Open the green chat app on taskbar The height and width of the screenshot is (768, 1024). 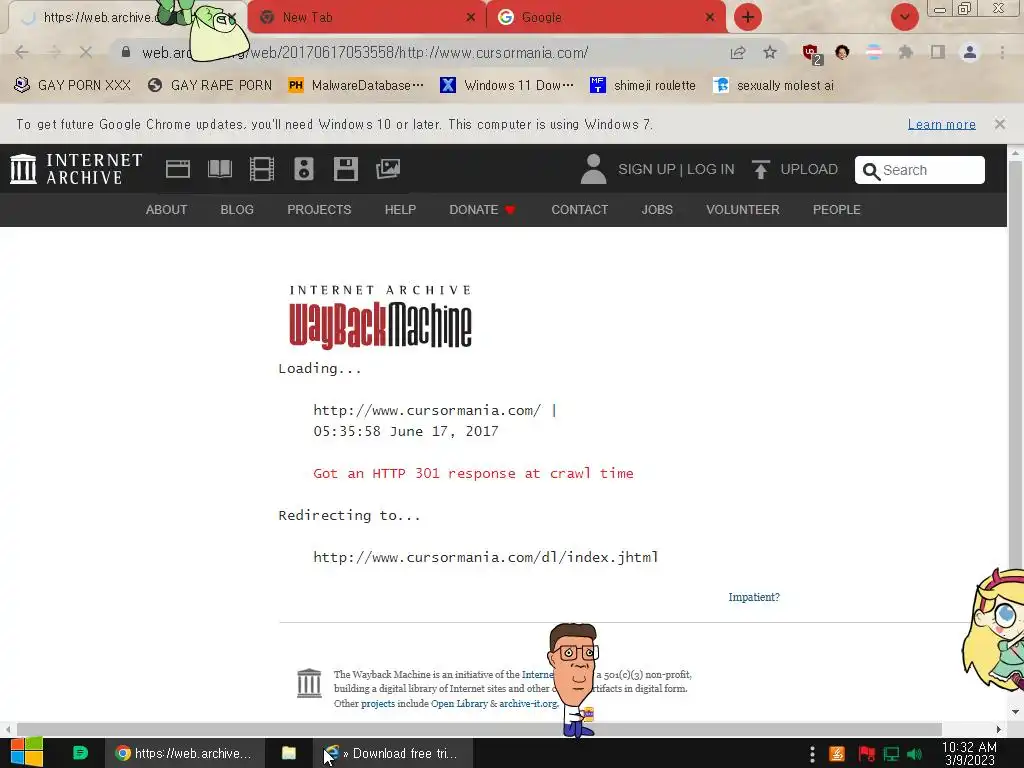pos(80,753)
